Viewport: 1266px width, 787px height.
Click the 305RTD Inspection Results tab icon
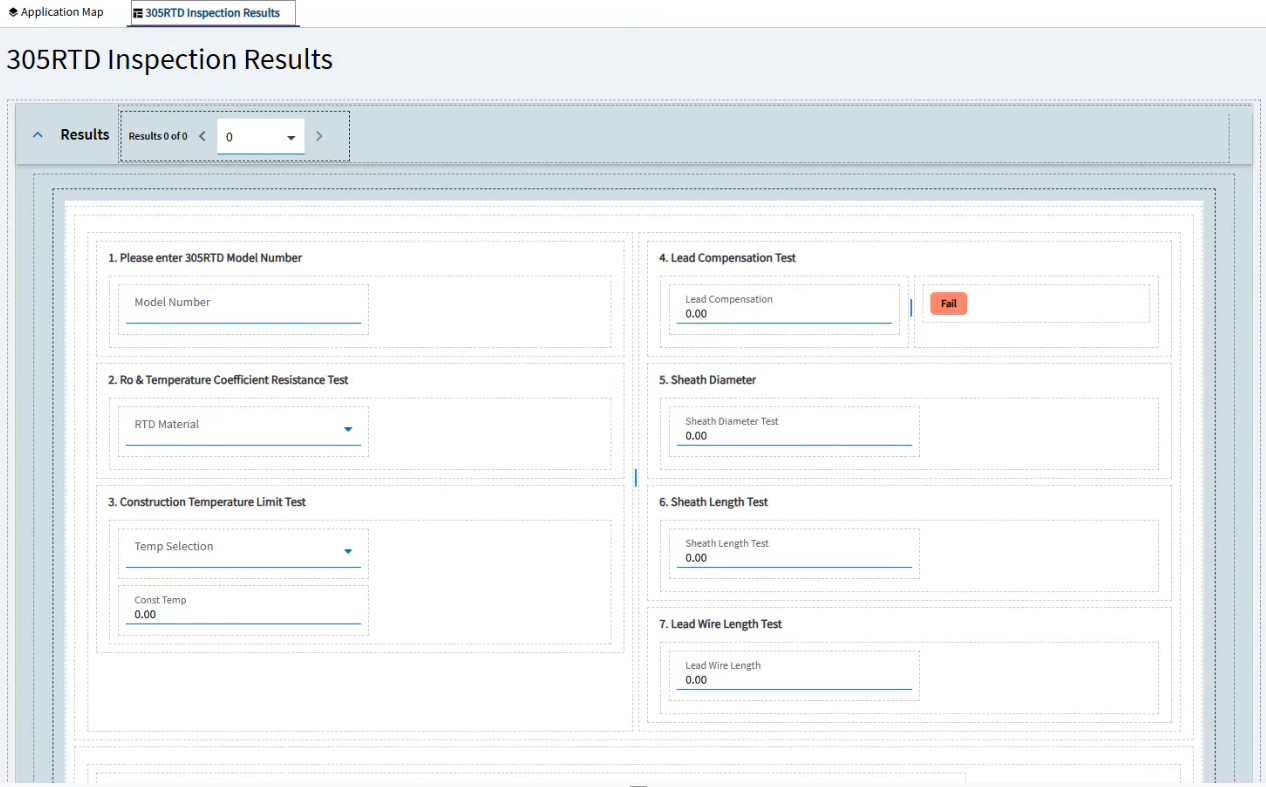138,14
